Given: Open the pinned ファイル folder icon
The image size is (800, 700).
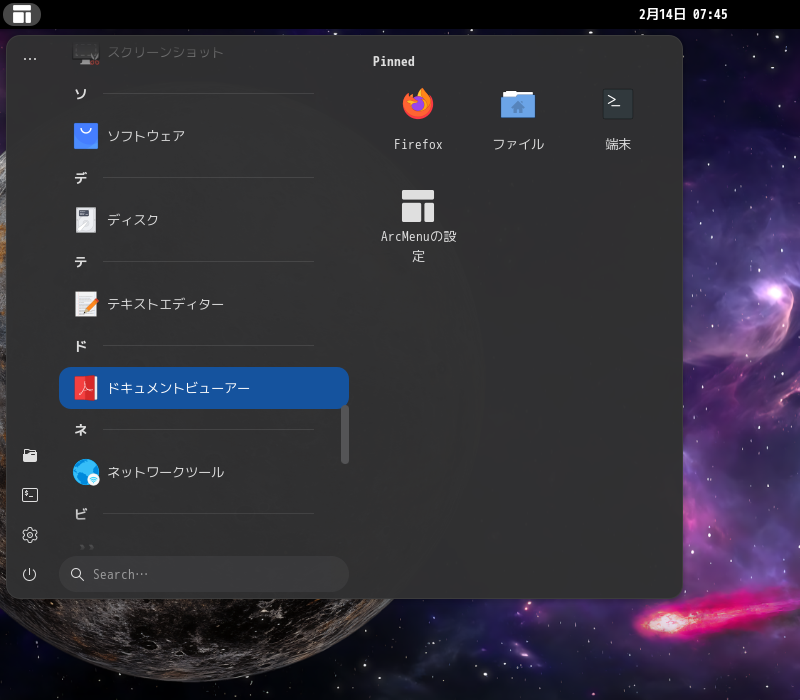Looking at the screenshot, I should point(518,104).
